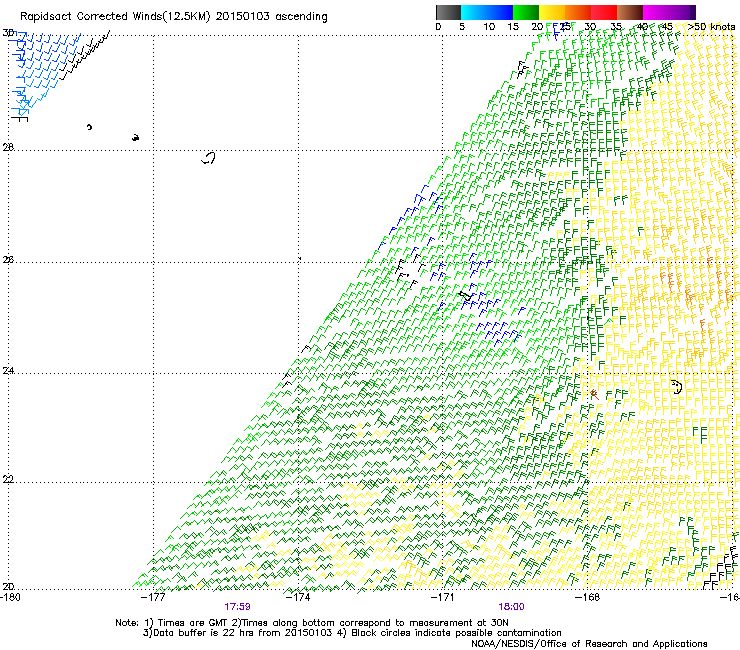The height and width of the screenshot is (650, 740).
Task: Click the brown 35-40 knots legend segment
Action: tap(630, 12)
